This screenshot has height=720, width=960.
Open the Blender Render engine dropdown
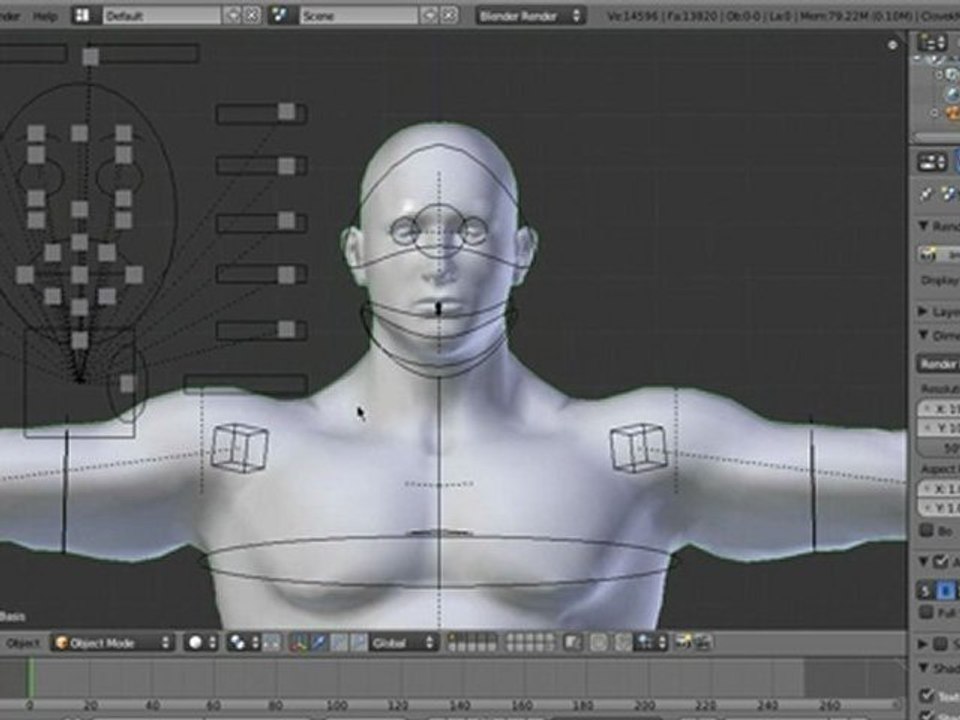530,15
